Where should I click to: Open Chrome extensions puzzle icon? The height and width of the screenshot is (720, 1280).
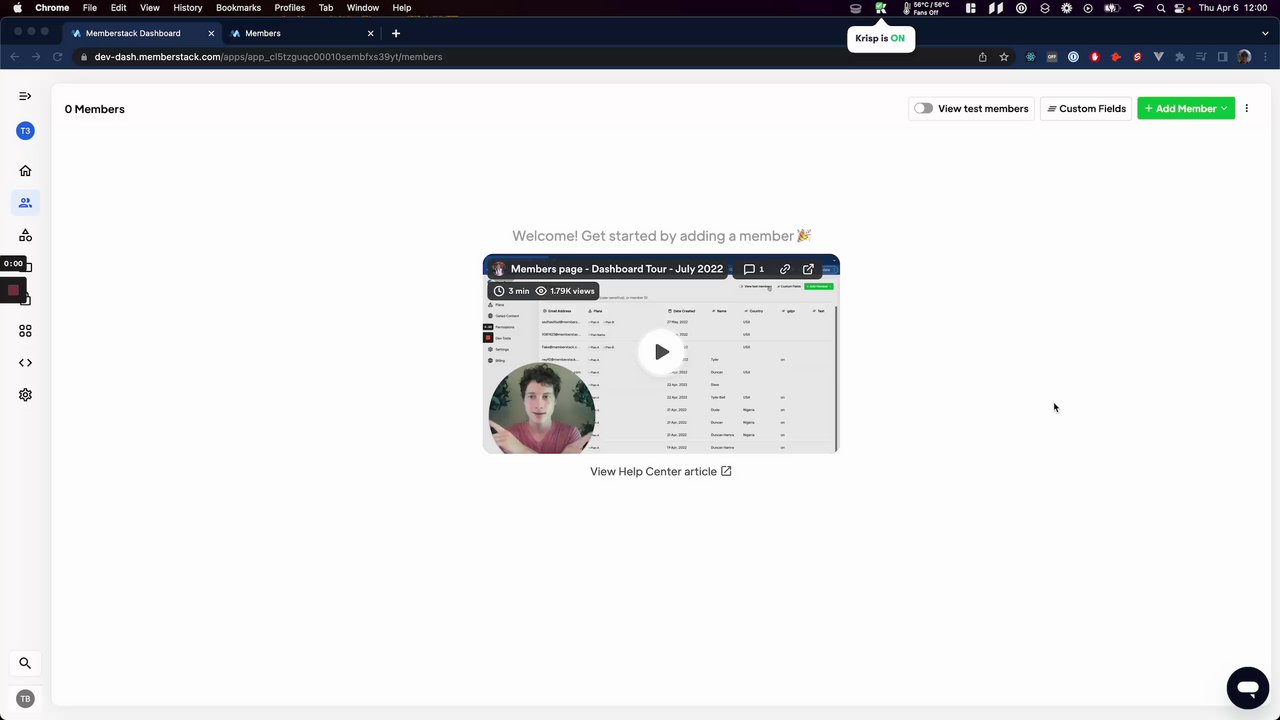[x=1180, y=57]
